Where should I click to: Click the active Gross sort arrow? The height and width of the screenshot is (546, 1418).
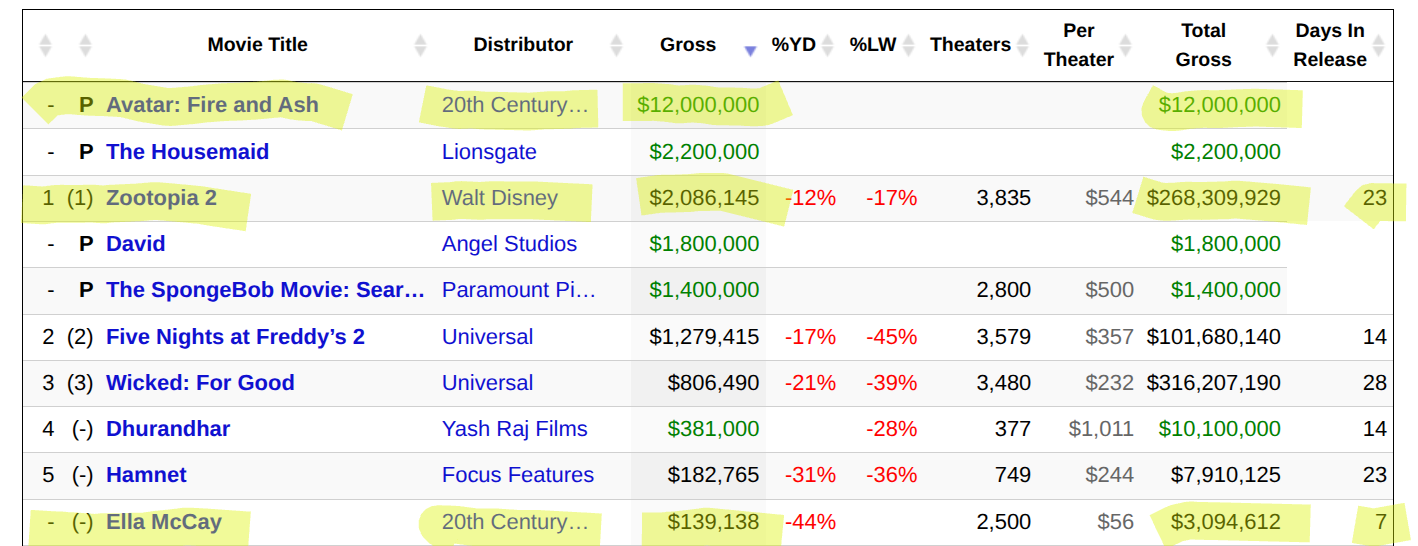tap(750, 51)
